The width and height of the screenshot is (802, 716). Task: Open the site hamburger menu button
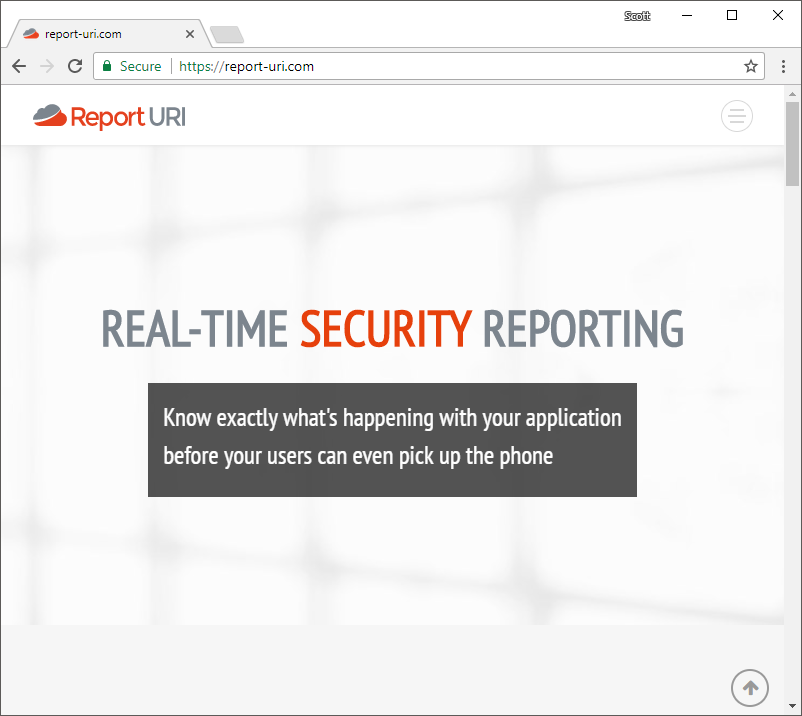737,116
